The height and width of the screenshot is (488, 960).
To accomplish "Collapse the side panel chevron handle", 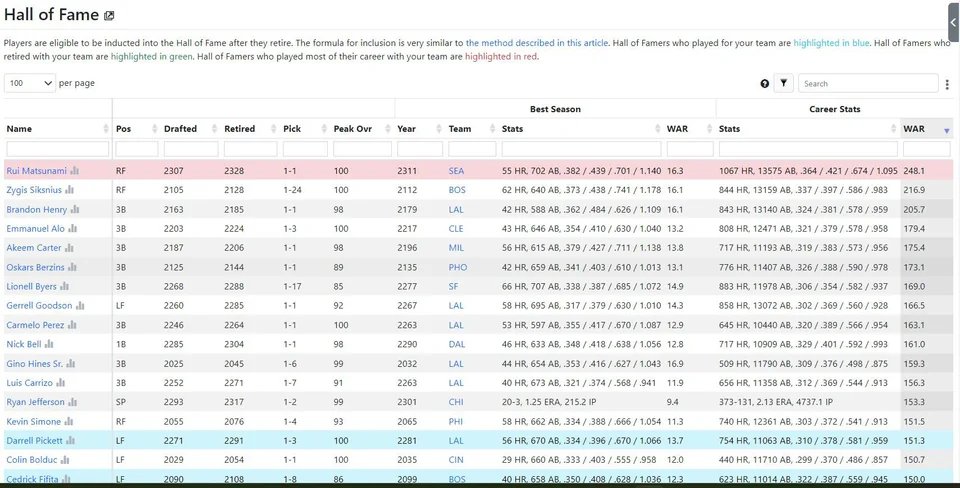I will [953, 22].
